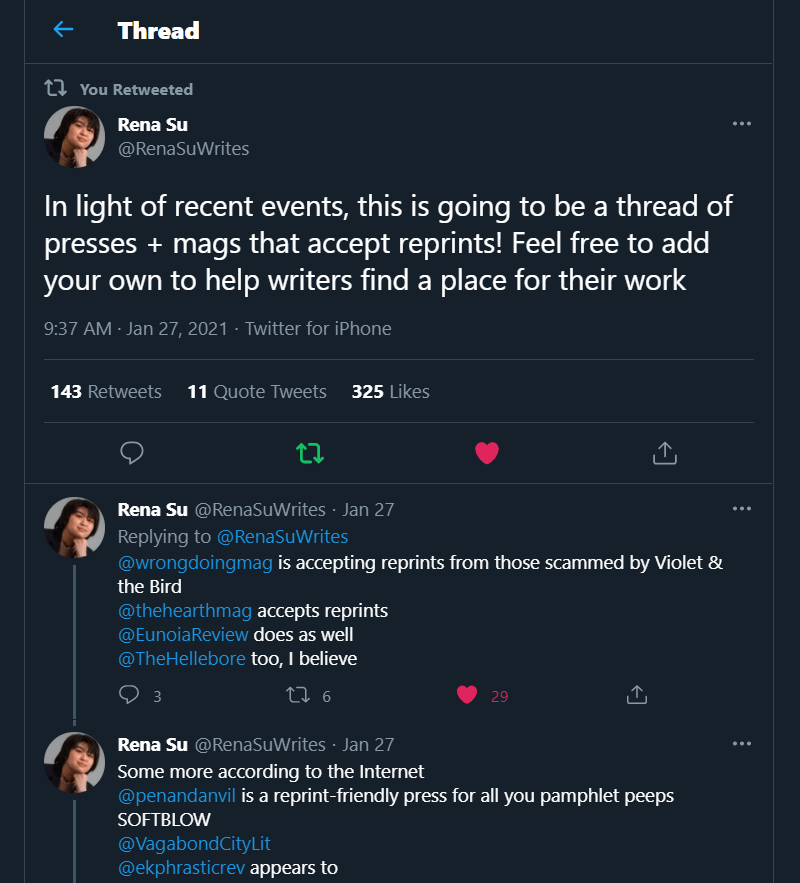Unlike the main tweet heart

(x=487, y=453)
